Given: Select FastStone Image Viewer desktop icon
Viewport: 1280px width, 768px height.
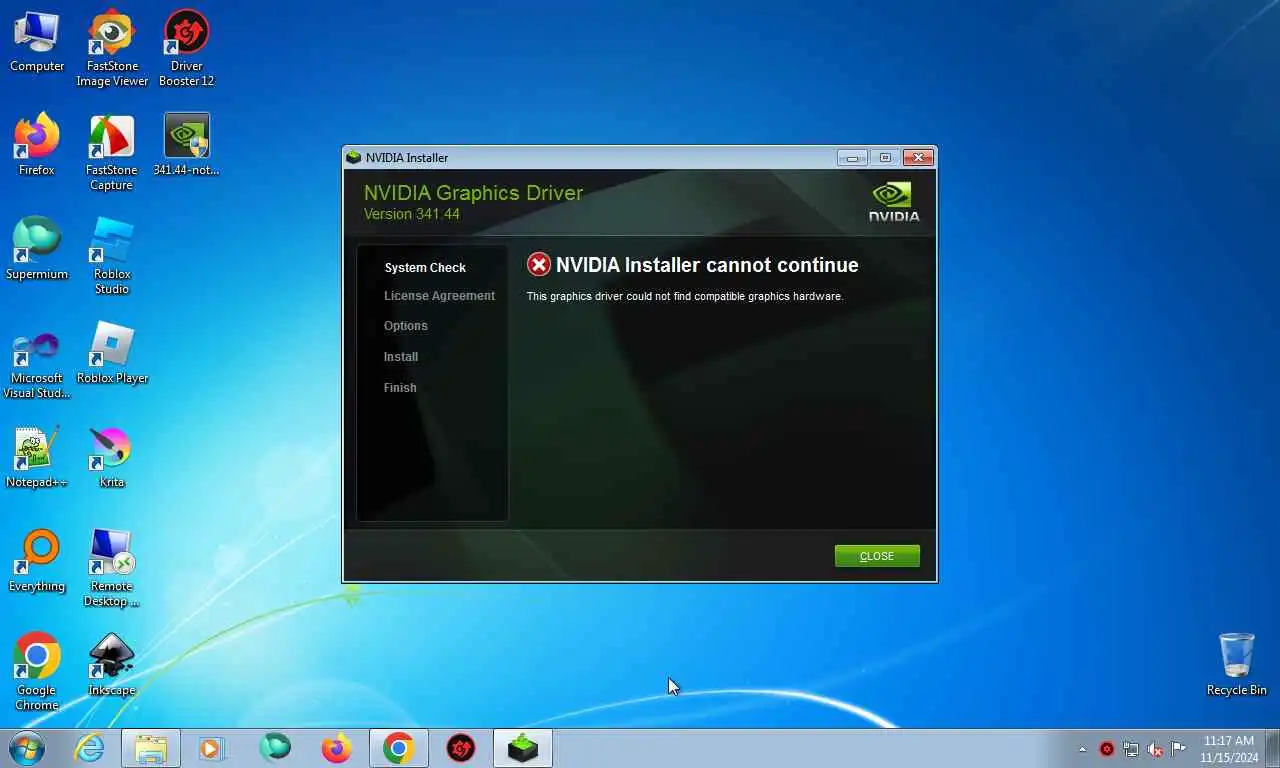Looking at the screenshot, I should coord(112,49).
